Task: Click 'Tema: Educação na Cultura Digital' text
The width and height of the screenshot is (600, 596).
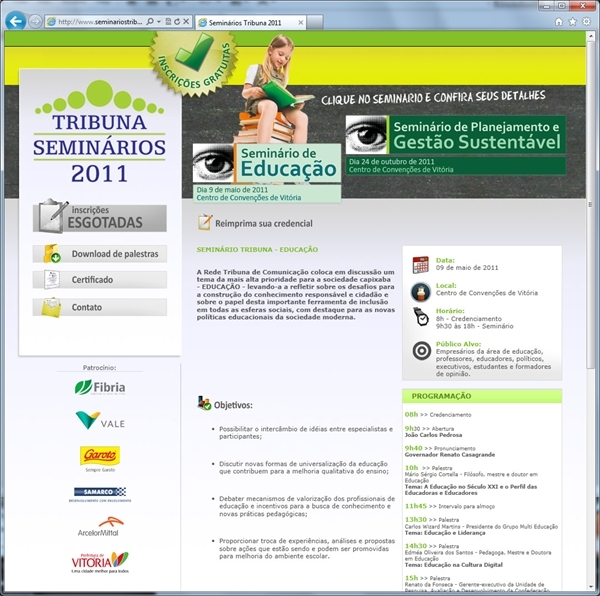Action: coord(453,565)
